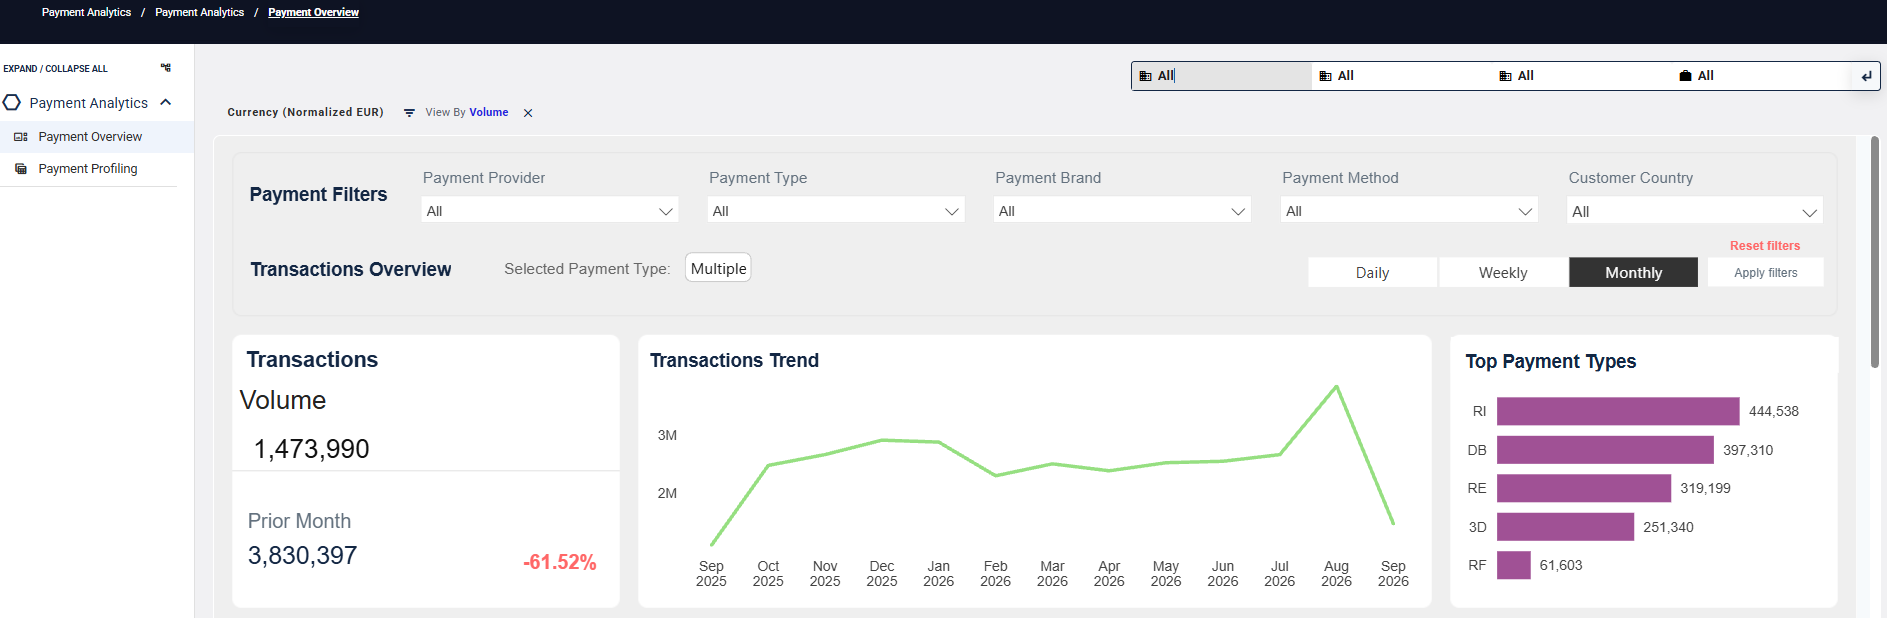This screenshot has width=1887, height=618.
Task: Click the Top Payment Types heading
Action: [x=1550, y=361]
